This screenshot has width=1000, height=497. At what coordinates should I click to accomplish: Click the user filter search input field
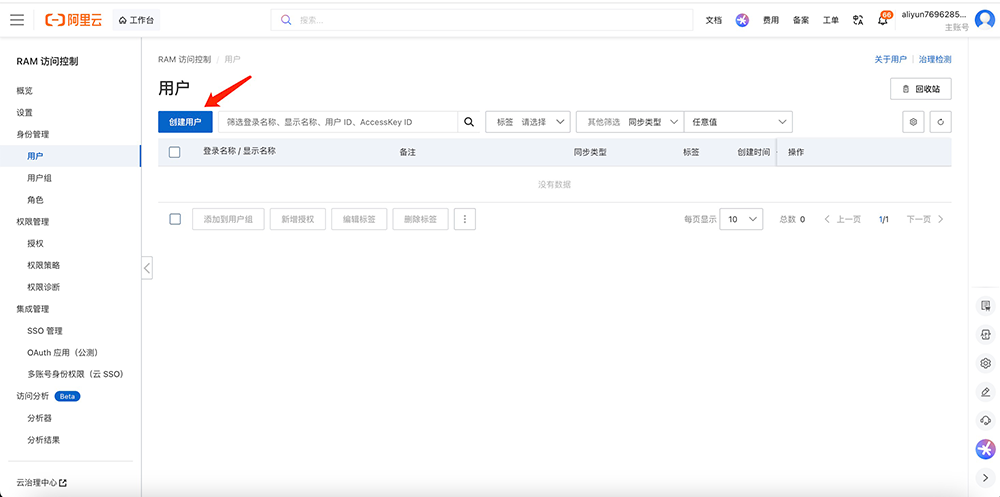pyautogui.click(x=338, y=122)
